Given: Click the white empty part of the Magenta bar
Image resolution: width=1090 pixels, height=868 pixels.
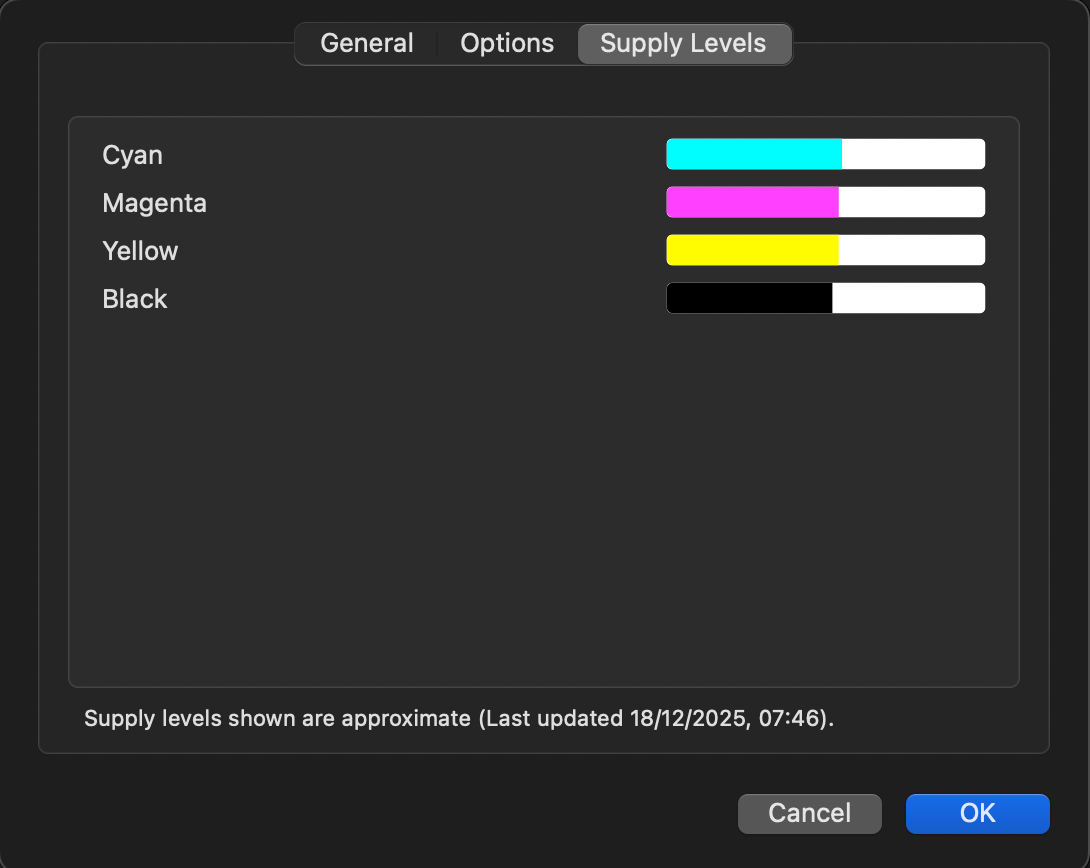Looking at the screenshot, I should [x=911, y=202].
